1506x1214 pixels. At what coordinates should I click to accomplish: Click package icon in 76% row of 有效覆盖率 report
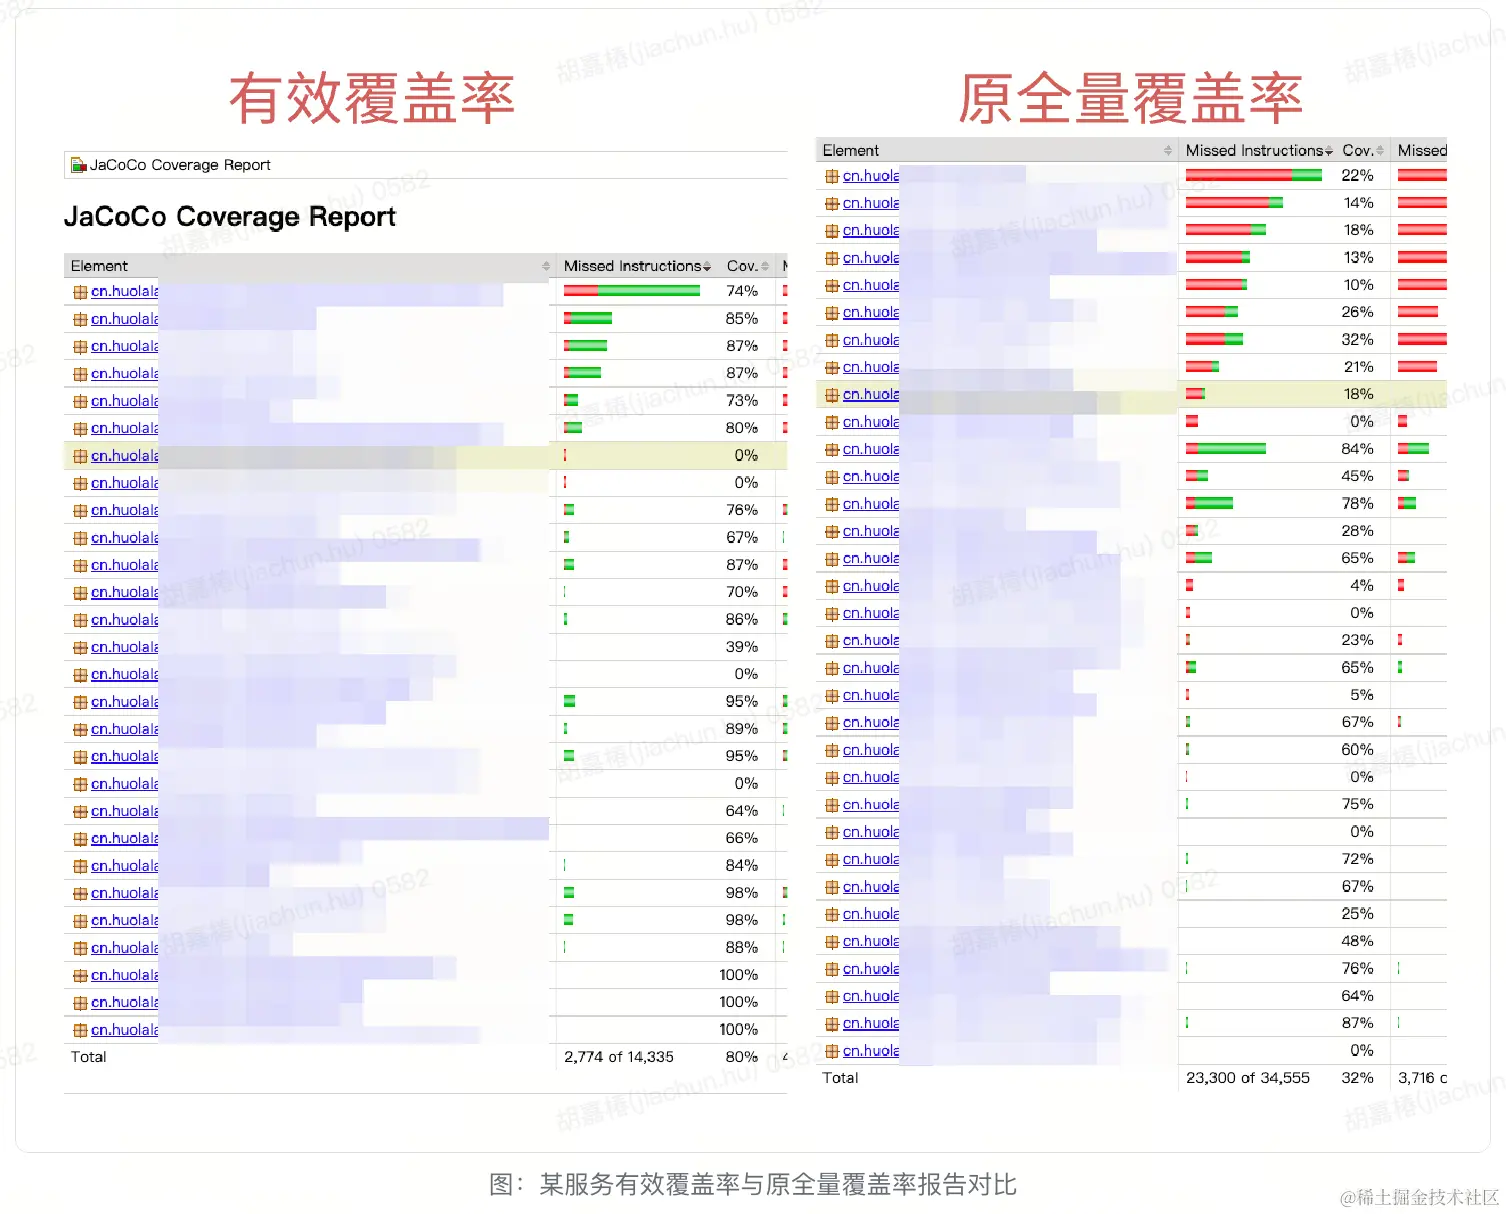(80, 510)
